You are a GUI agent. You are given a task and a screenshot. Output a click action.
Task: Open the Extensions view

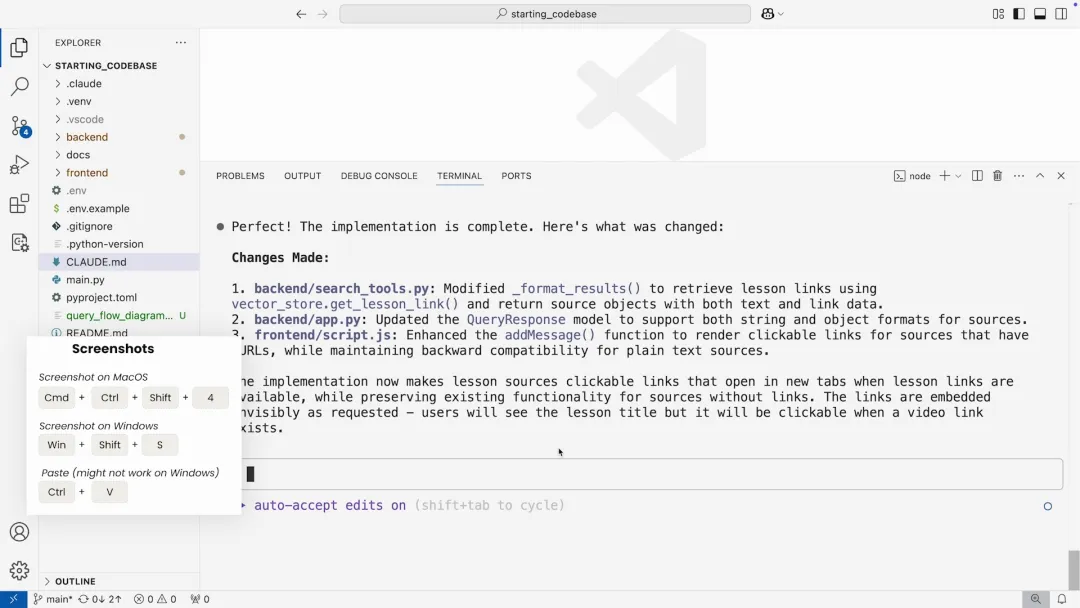(19, 204)
